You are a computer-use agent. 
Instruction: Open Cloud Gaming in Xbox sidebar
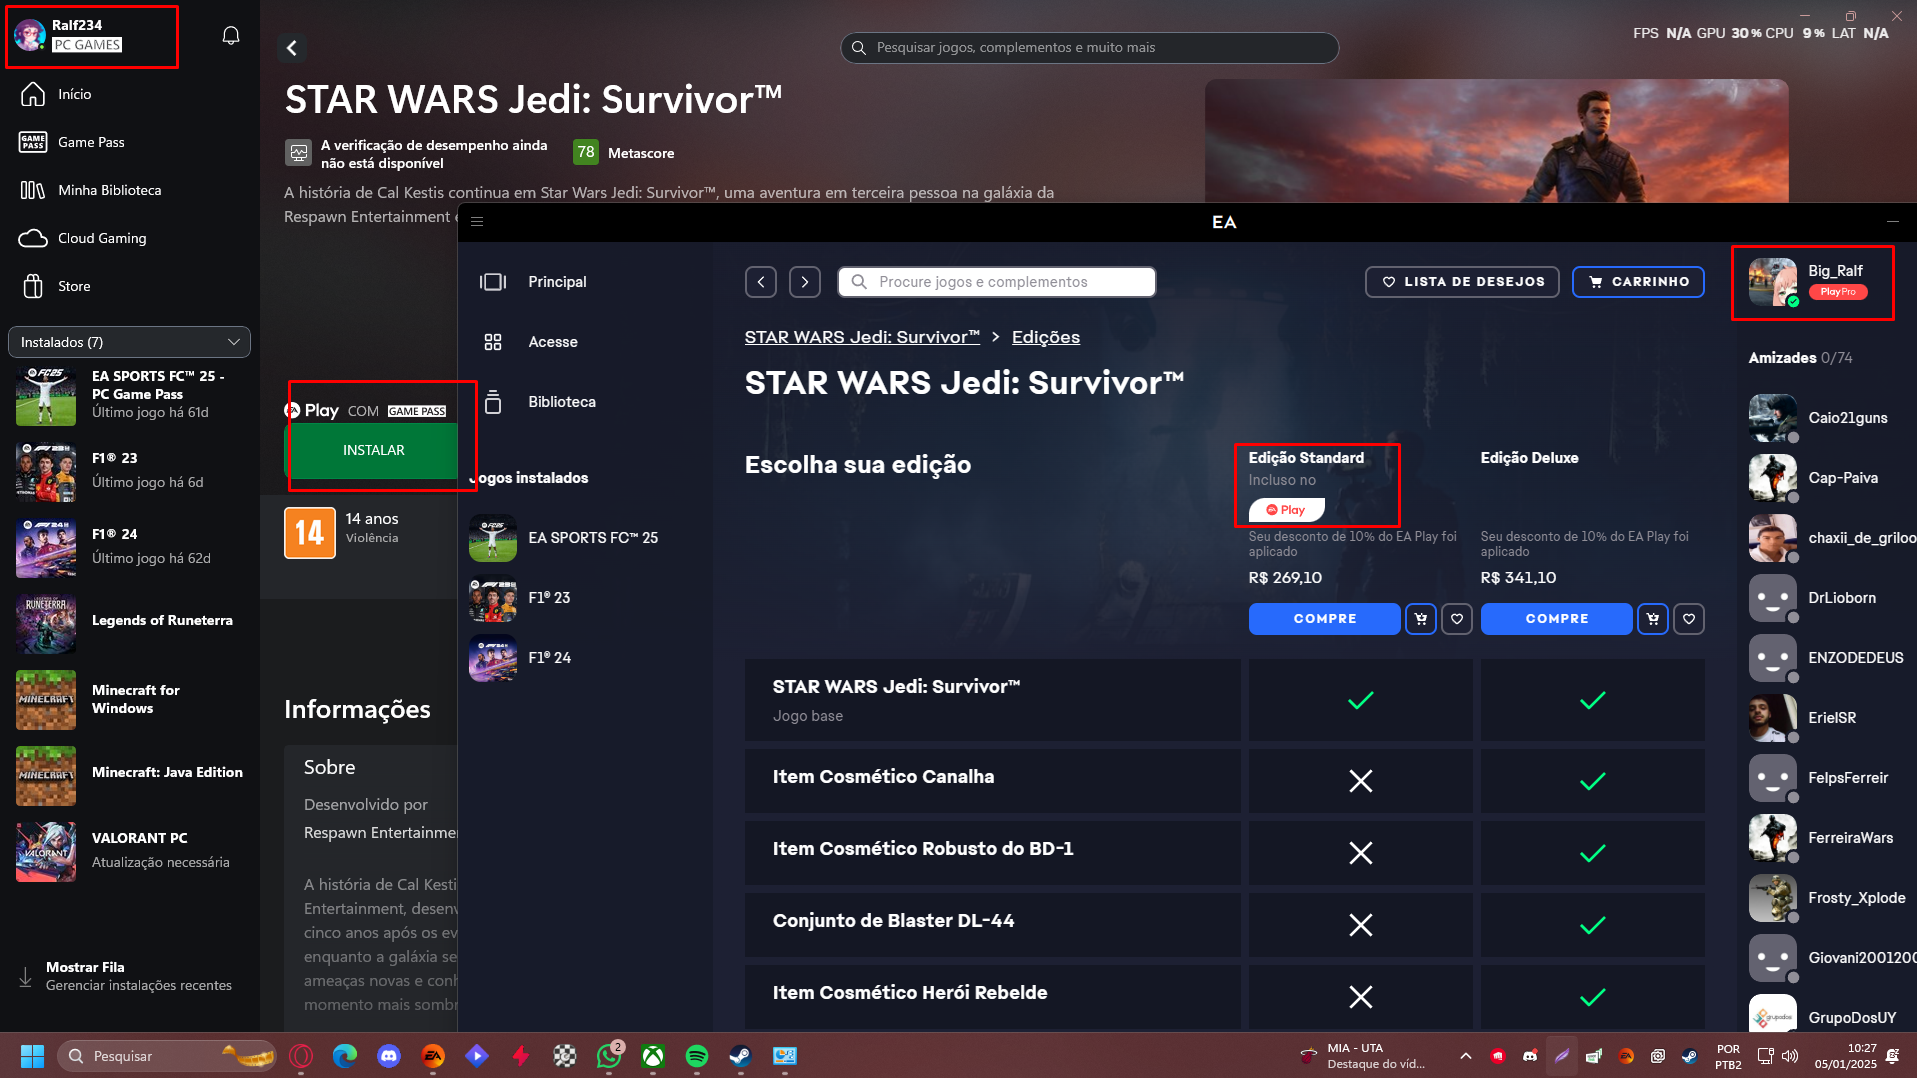coord(130,238)
